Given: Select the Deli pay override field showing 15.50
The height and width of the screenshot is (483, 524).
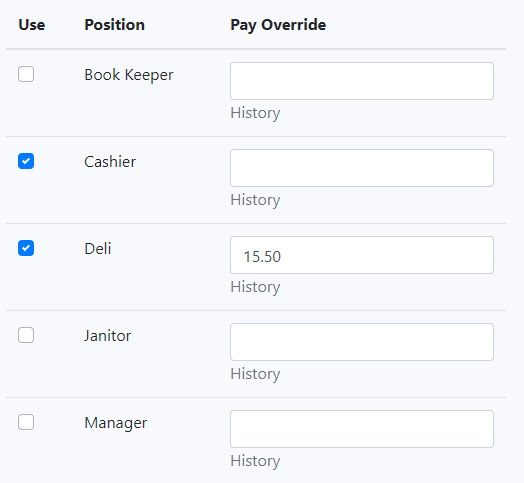Looking at the screenshot, I should click(362, 255).
